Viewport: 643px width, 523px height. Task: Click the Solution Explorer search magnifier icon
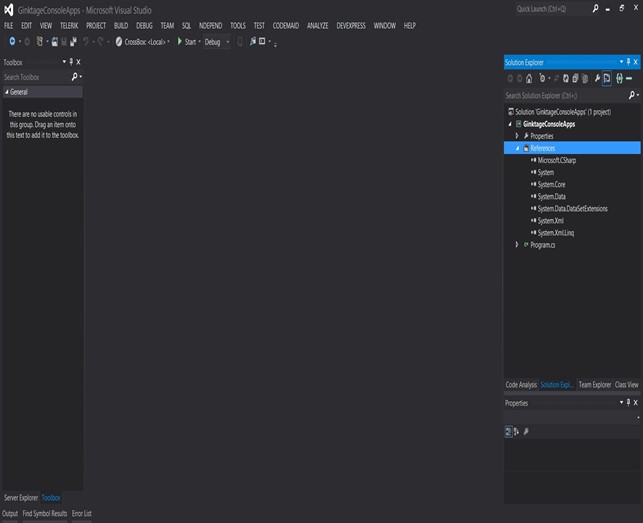(x=632, y=96)
